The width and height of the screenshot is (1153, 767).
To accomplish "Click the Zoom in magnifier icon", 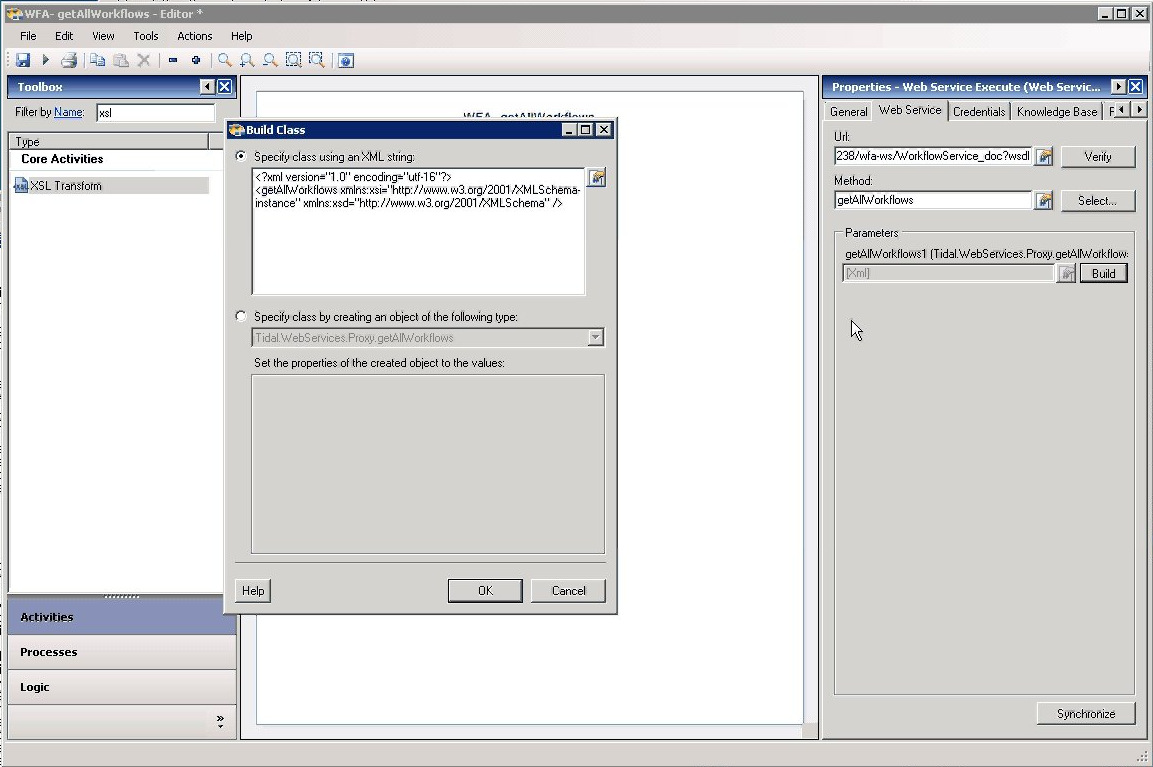I will (x=247, y=60).
